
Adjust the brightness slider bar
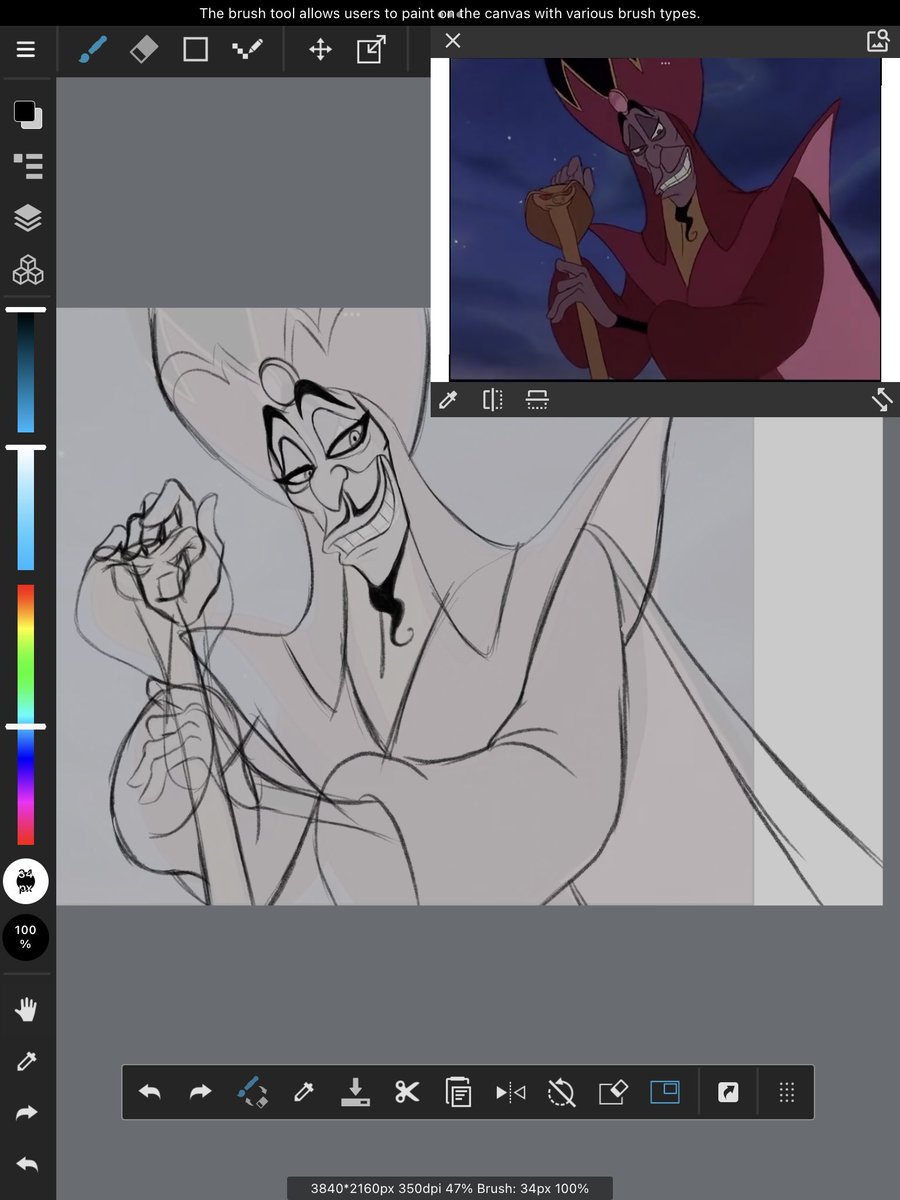point(26,509)
